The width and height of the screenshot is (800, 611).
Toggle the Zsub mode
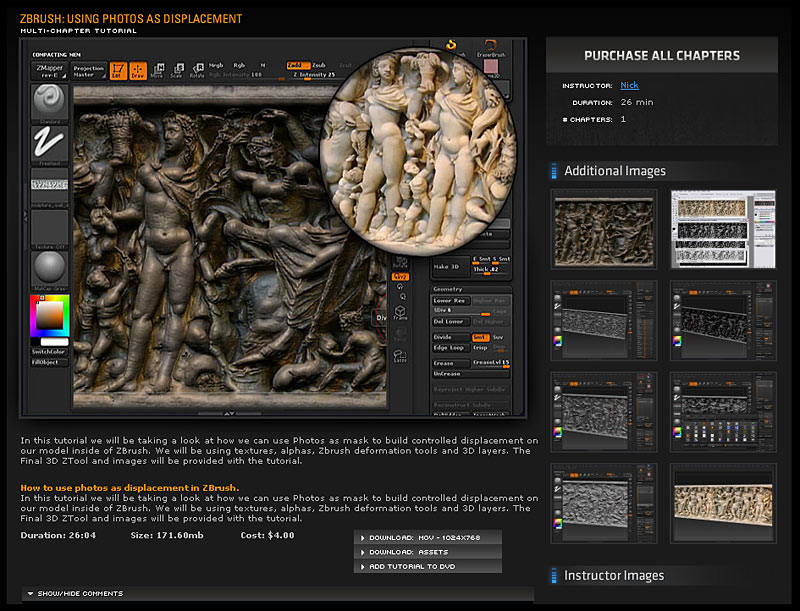[319, 65]
